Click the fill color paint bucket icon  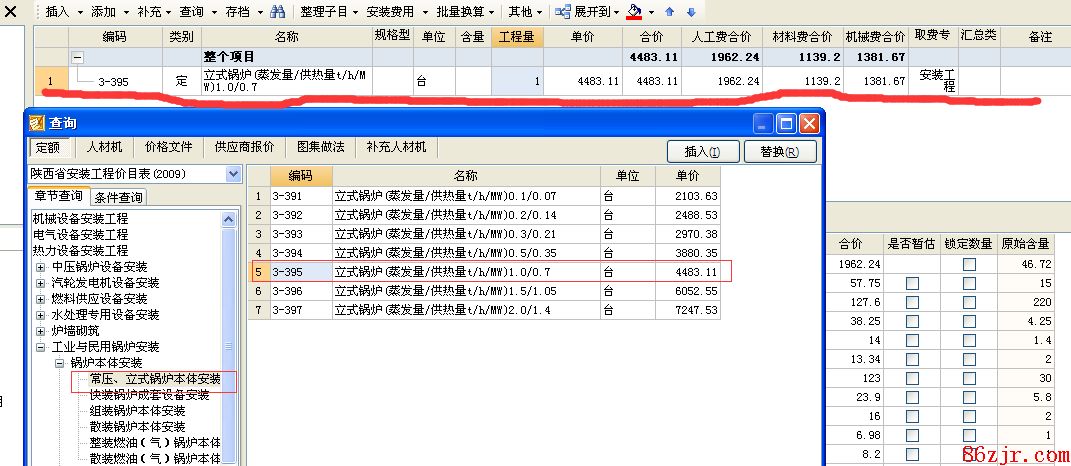click(633, 12)
